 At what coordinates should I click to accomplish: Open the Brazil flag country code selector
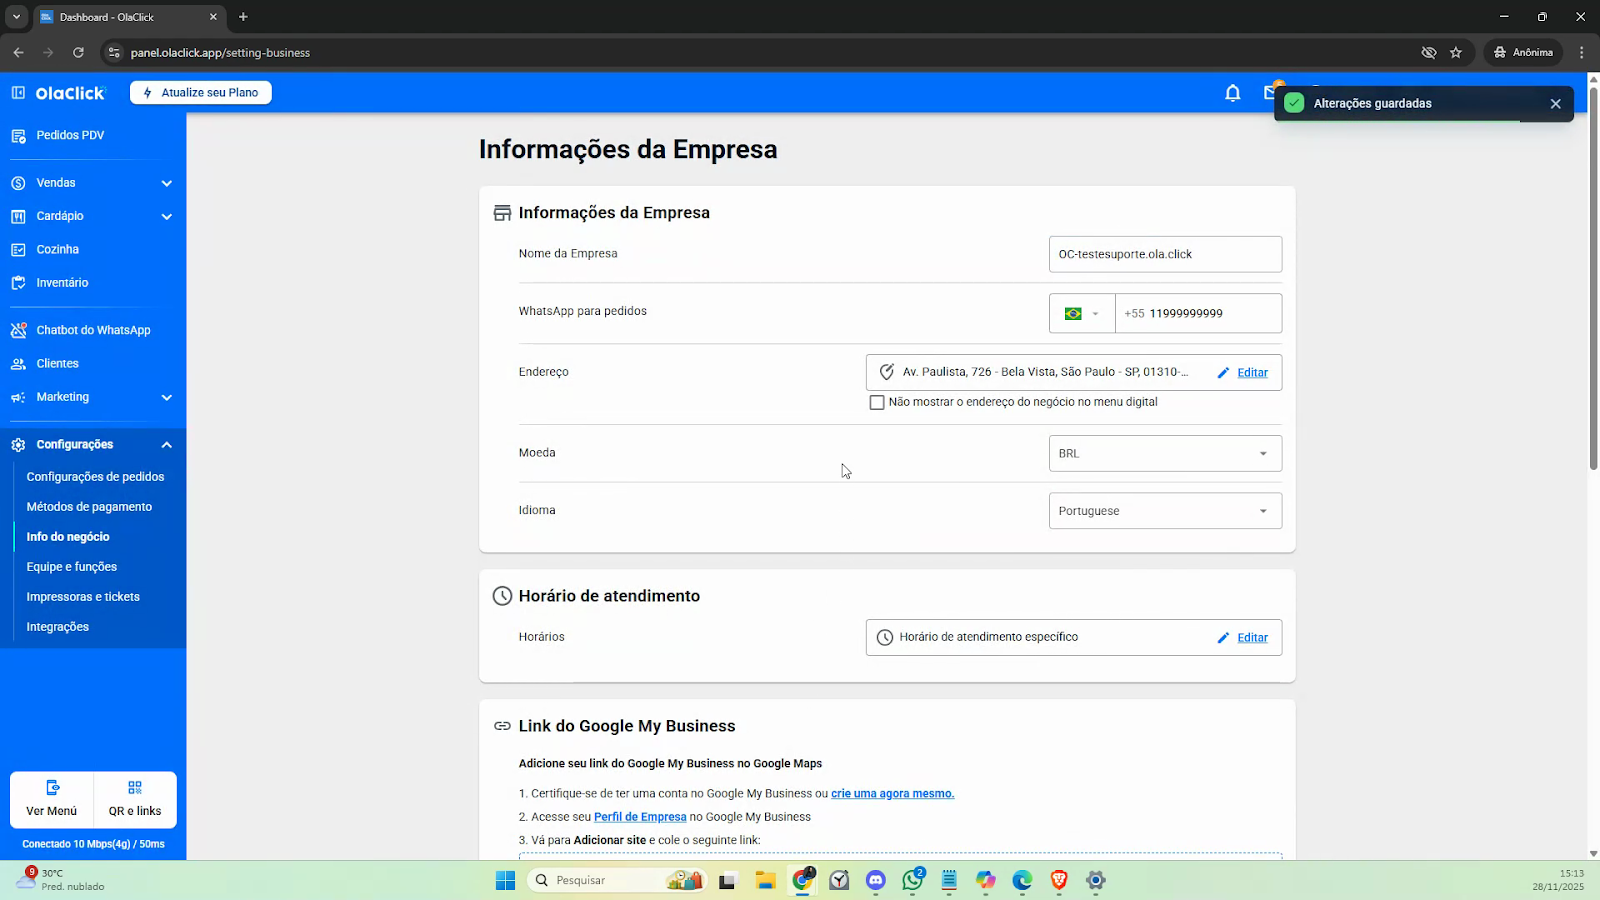(1081, 314)
